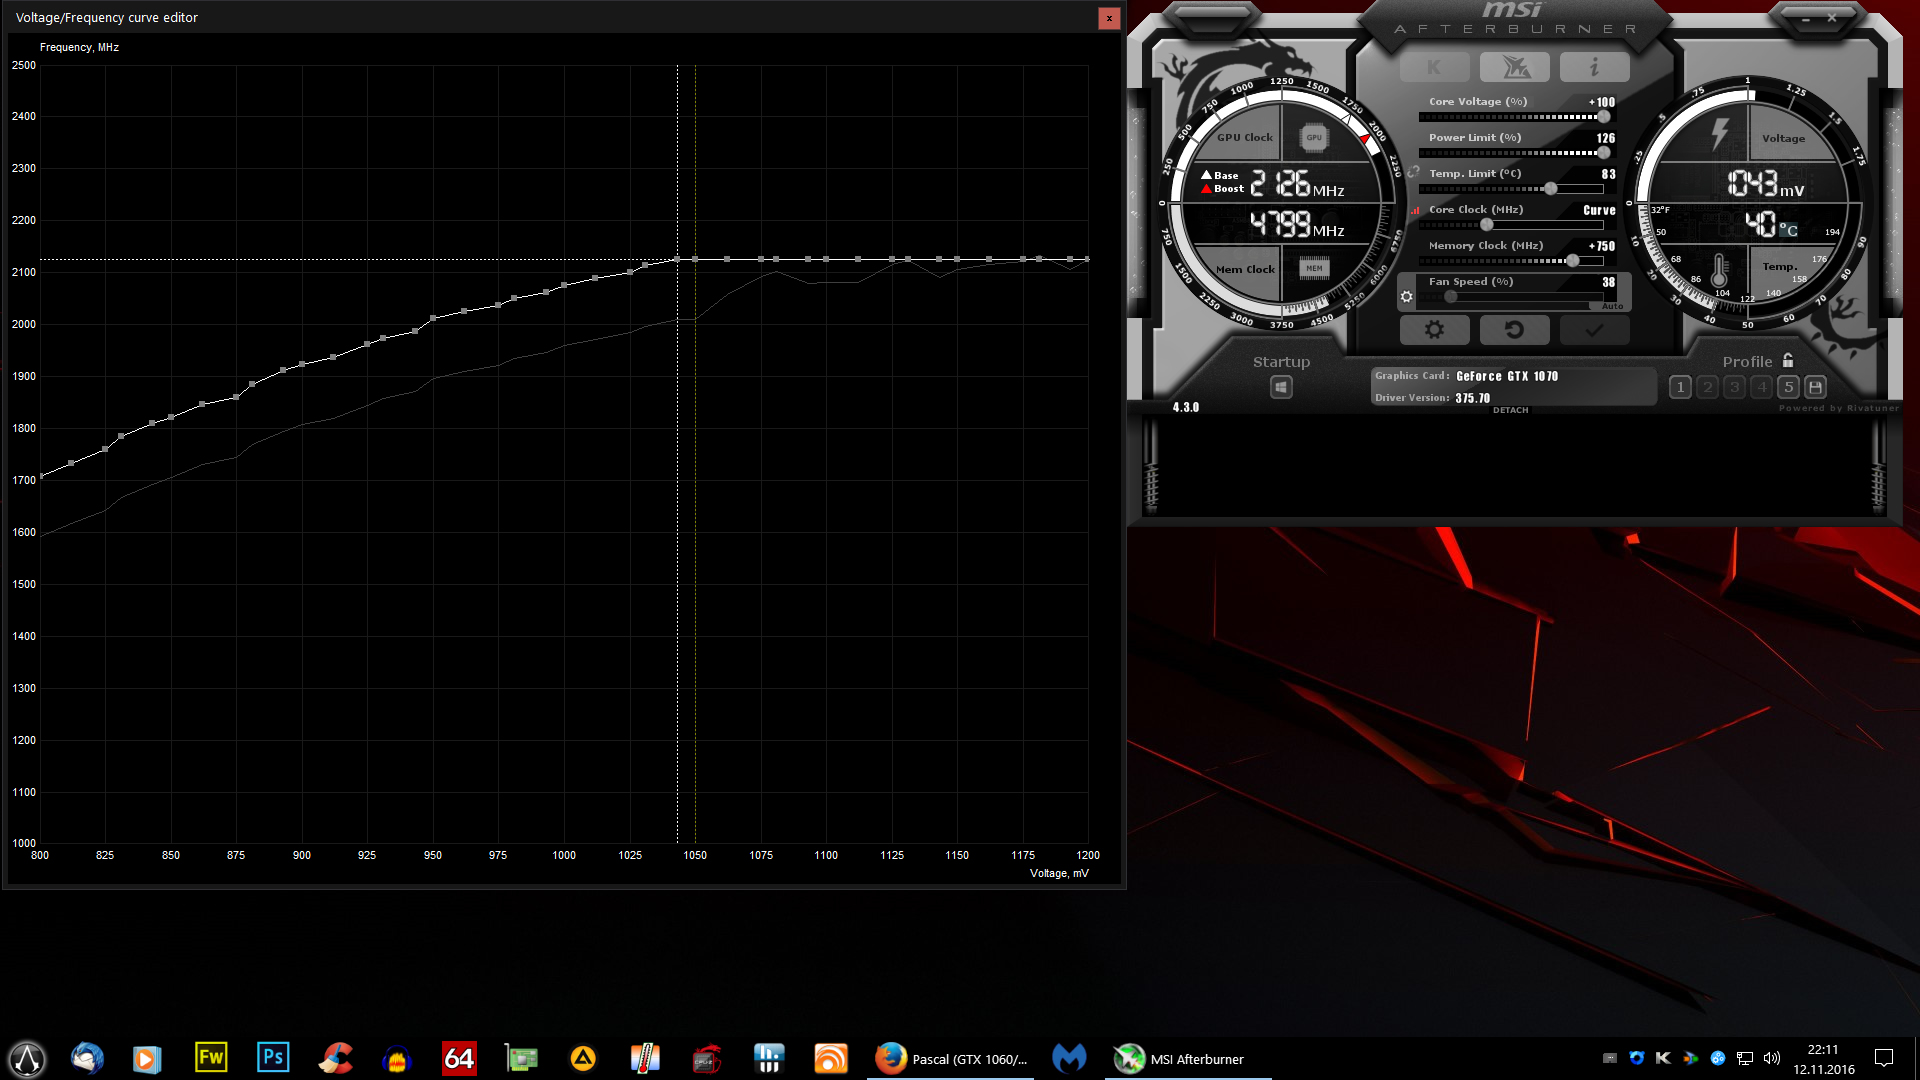Switch to Firefox Pascal taskbar item

click(x=951, y=1059)
